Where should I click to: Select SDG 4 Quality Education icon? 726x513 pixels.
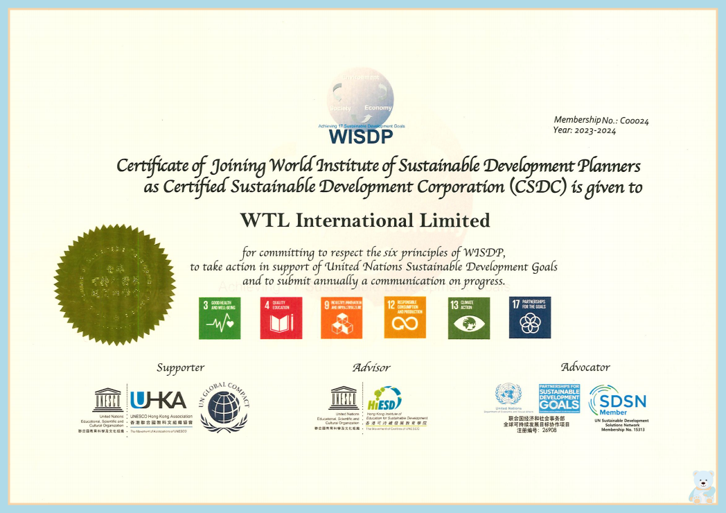click(281, 318)
